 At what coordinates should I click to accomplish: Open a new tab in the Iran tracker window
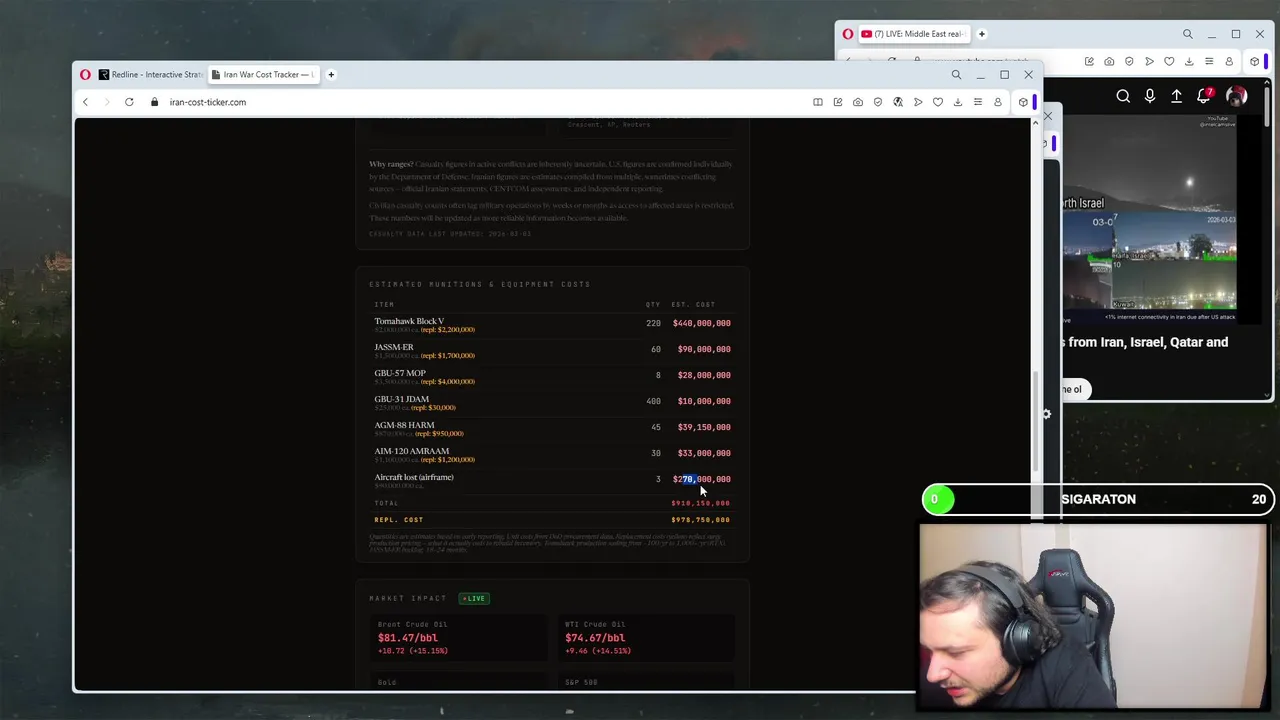coord(331,74)
